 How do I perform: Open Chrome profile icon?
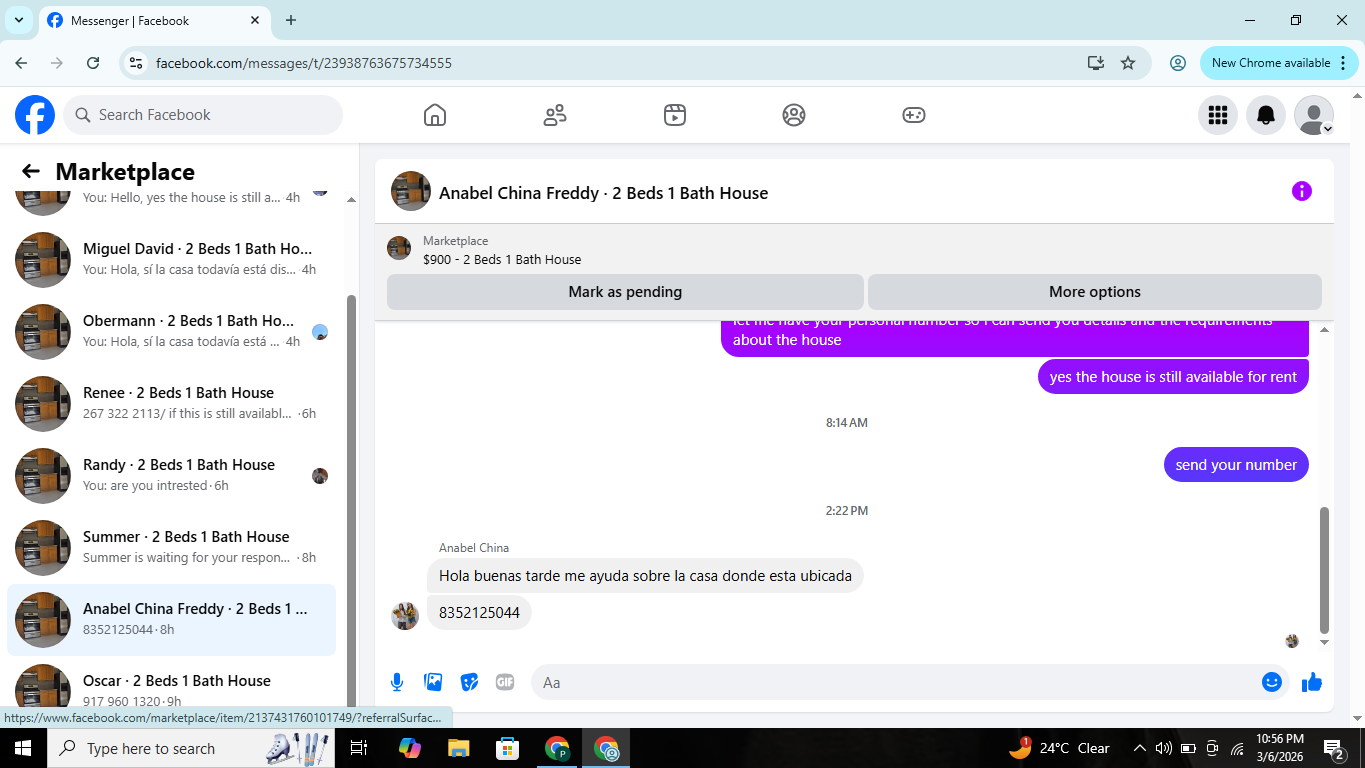point(1178,63)
